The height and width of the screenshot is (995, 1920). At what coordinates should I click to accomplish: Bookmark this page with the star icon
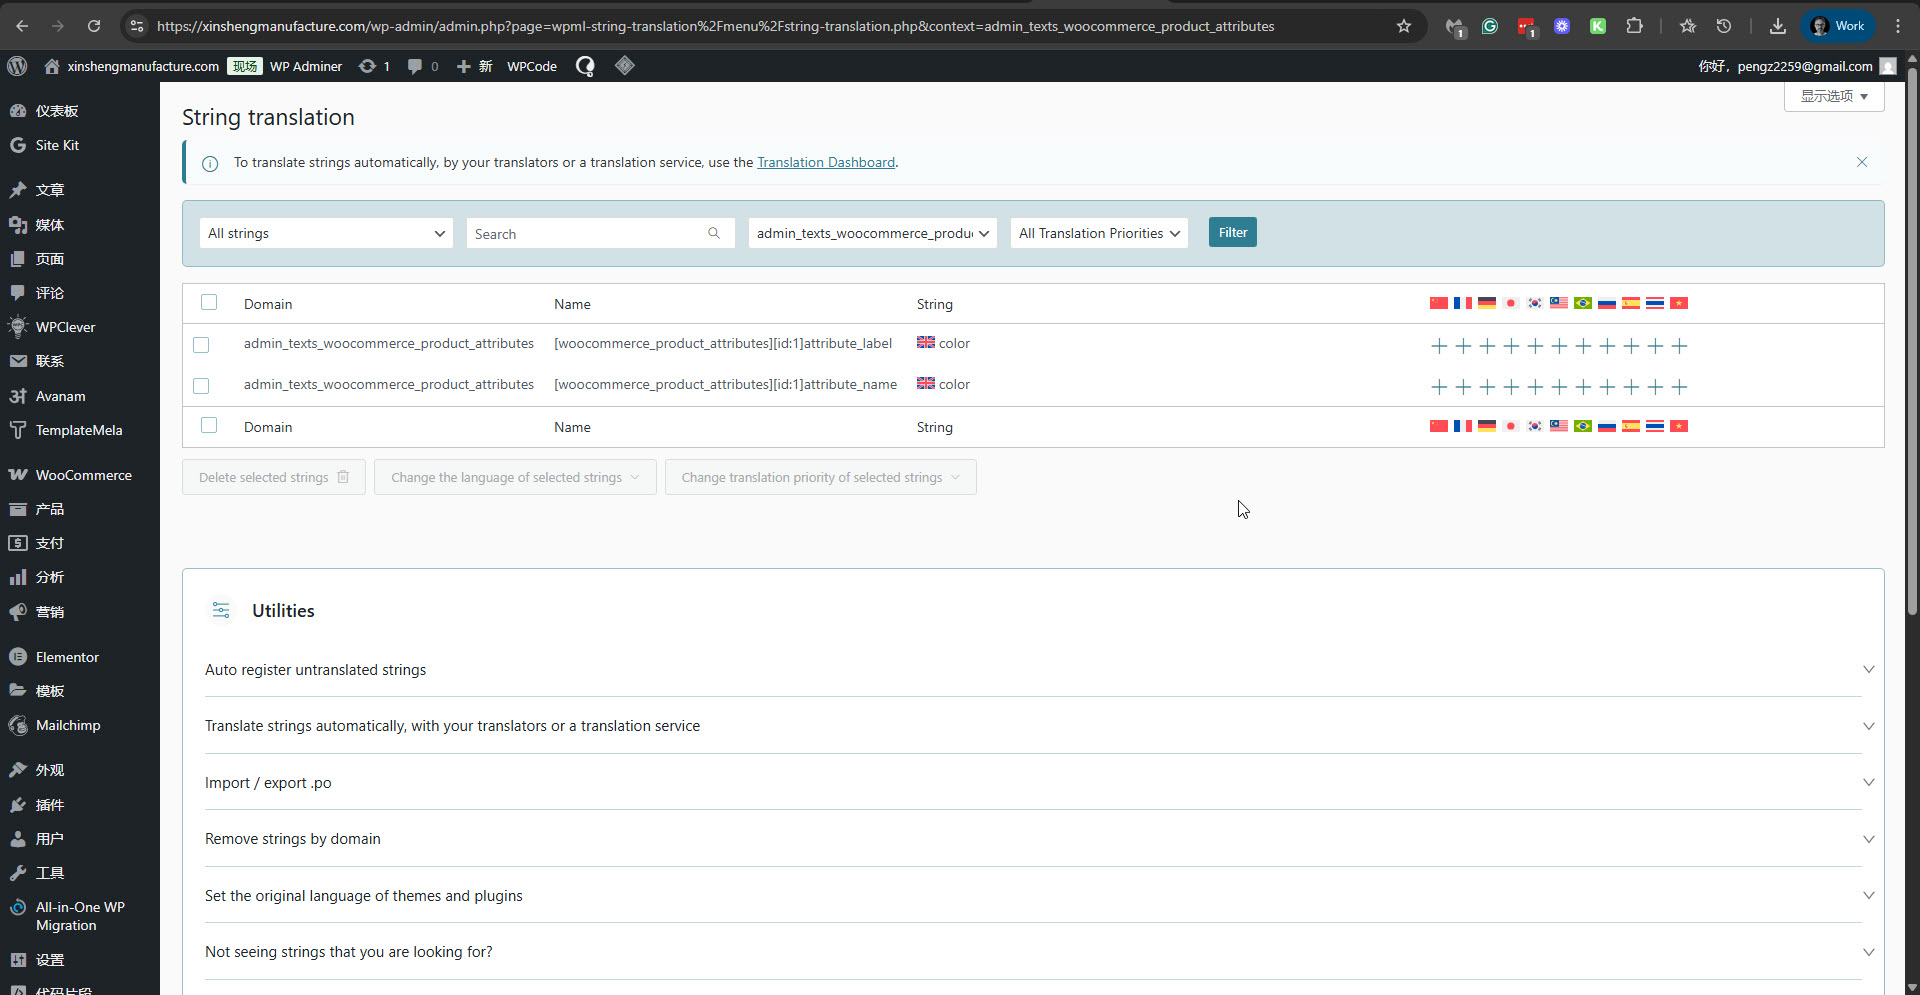tap(1404, 26)
